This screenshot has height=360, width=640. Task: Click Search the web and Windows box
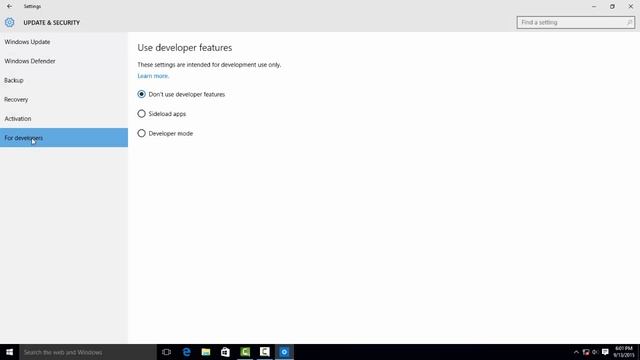(x=88, y=352)
